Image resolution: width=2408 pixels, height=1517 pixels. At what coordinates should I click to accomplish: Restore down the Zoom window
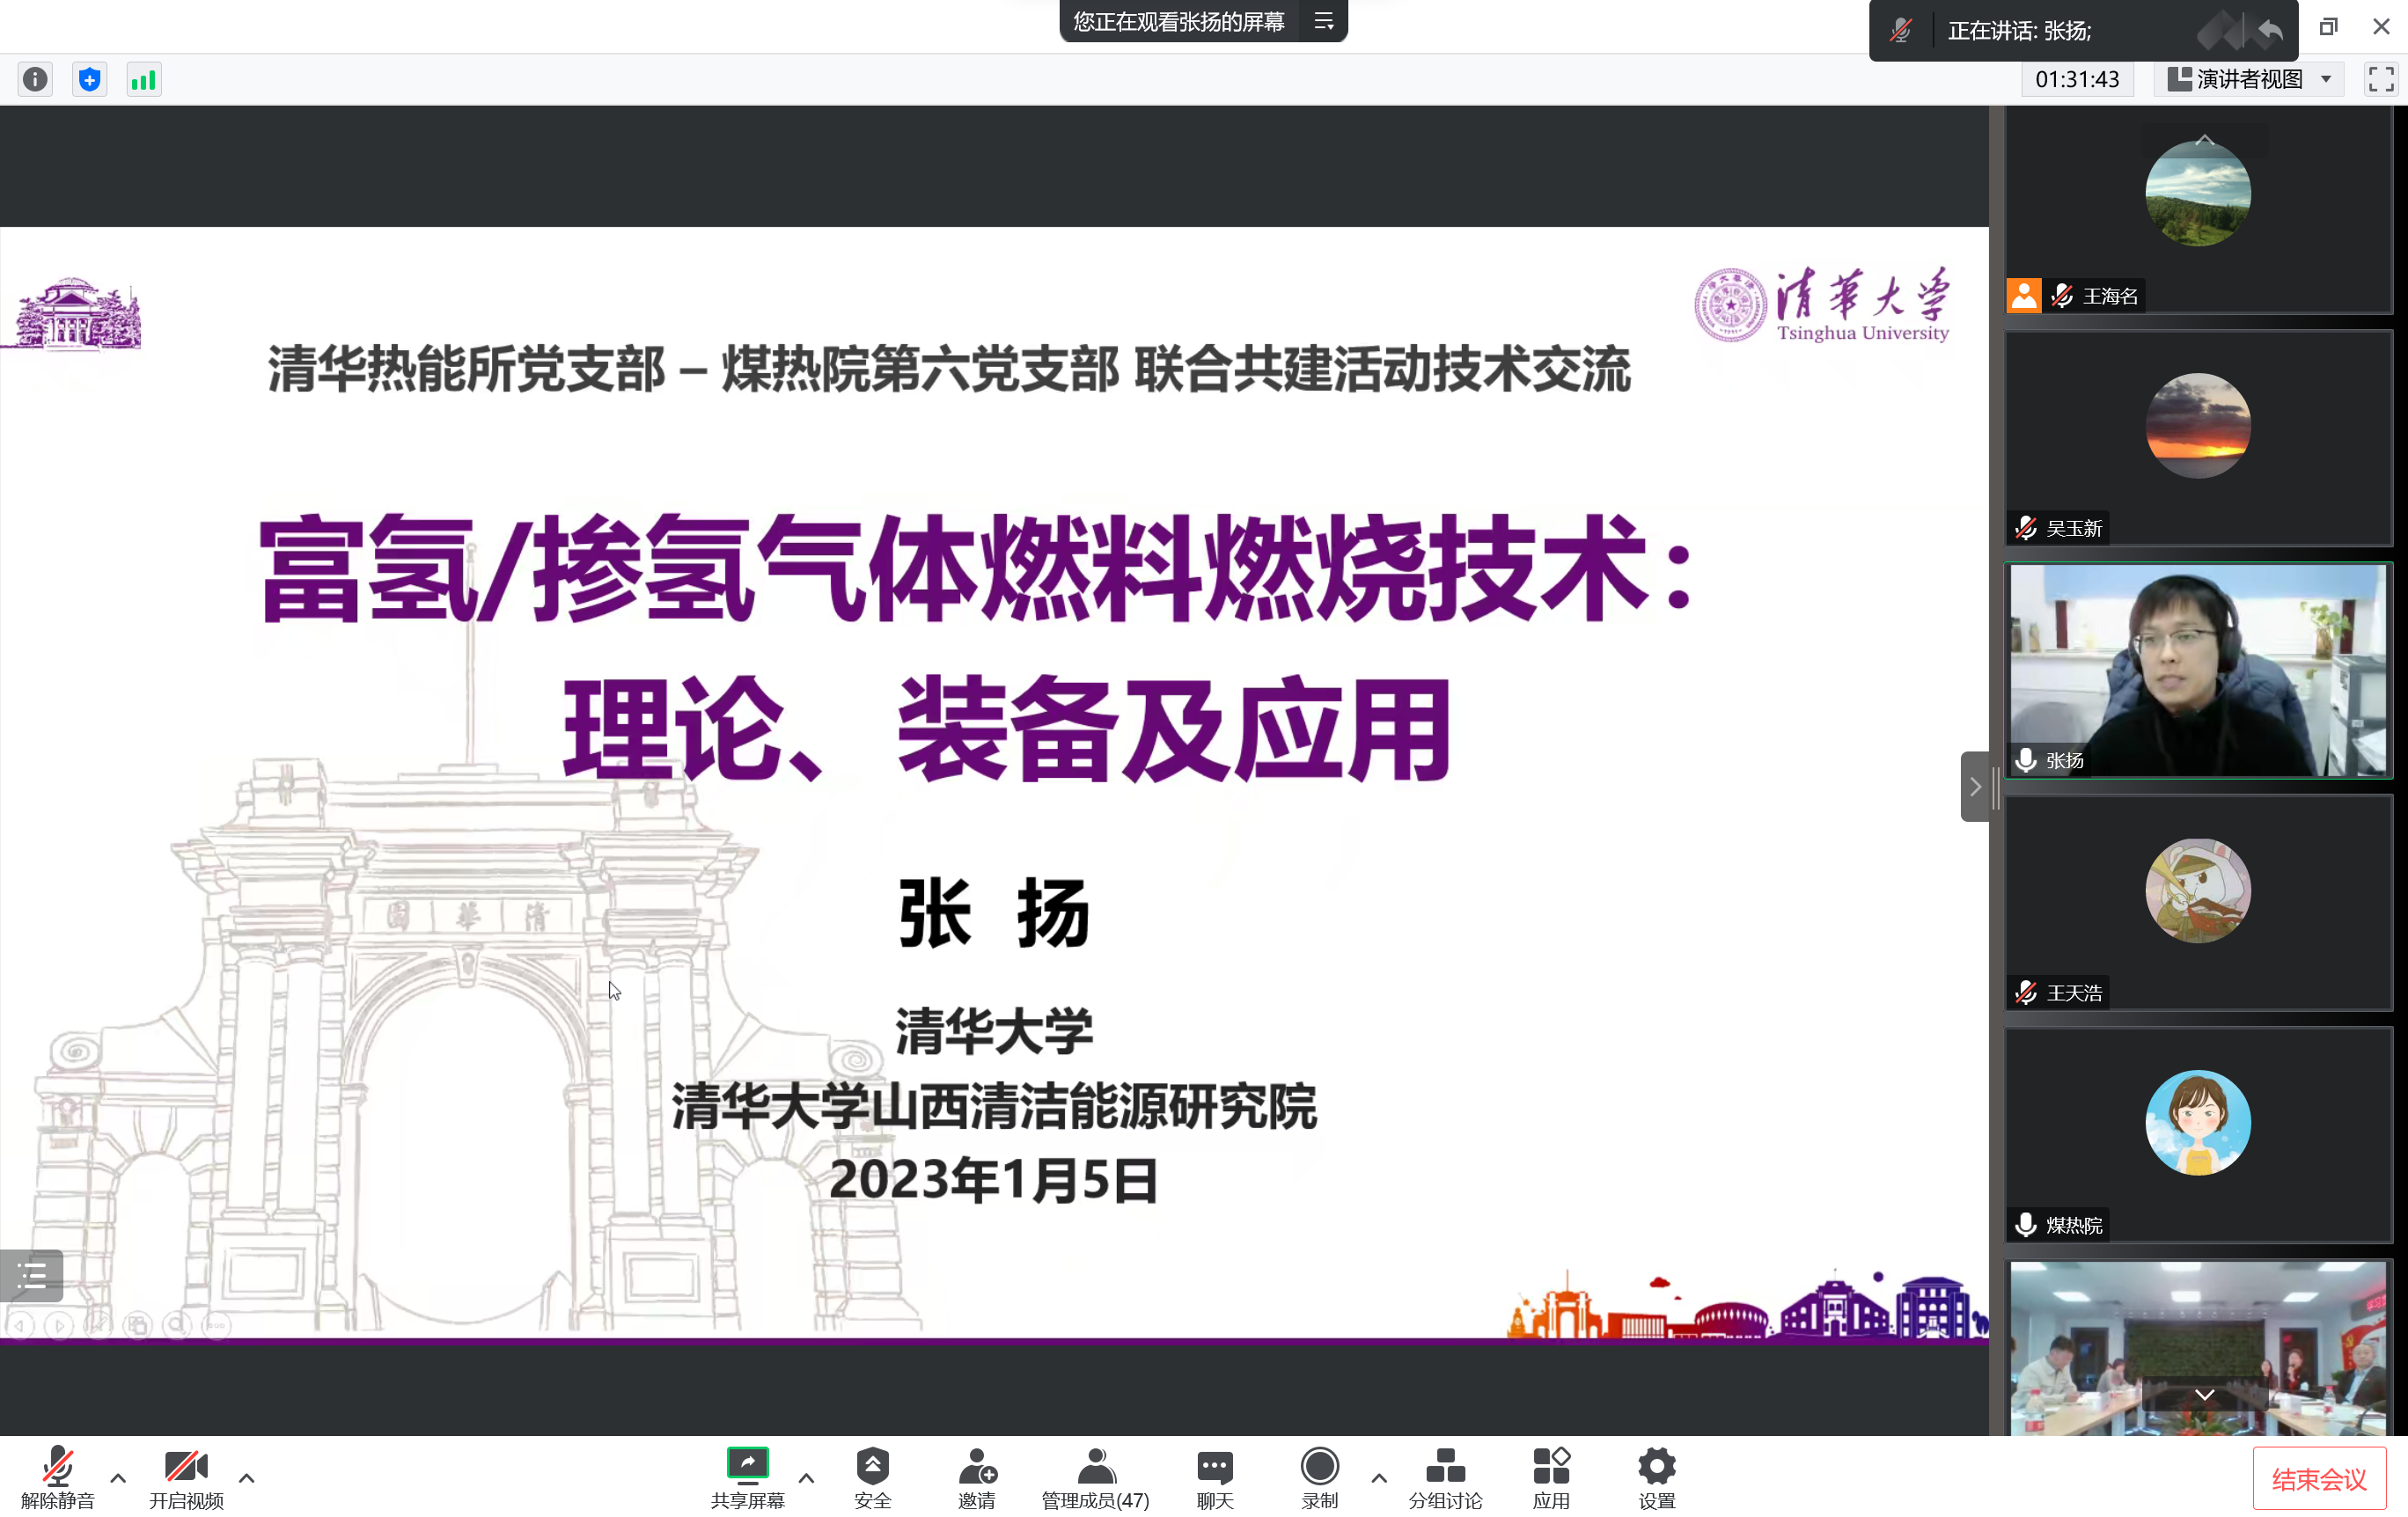[x=2328, y=27]
